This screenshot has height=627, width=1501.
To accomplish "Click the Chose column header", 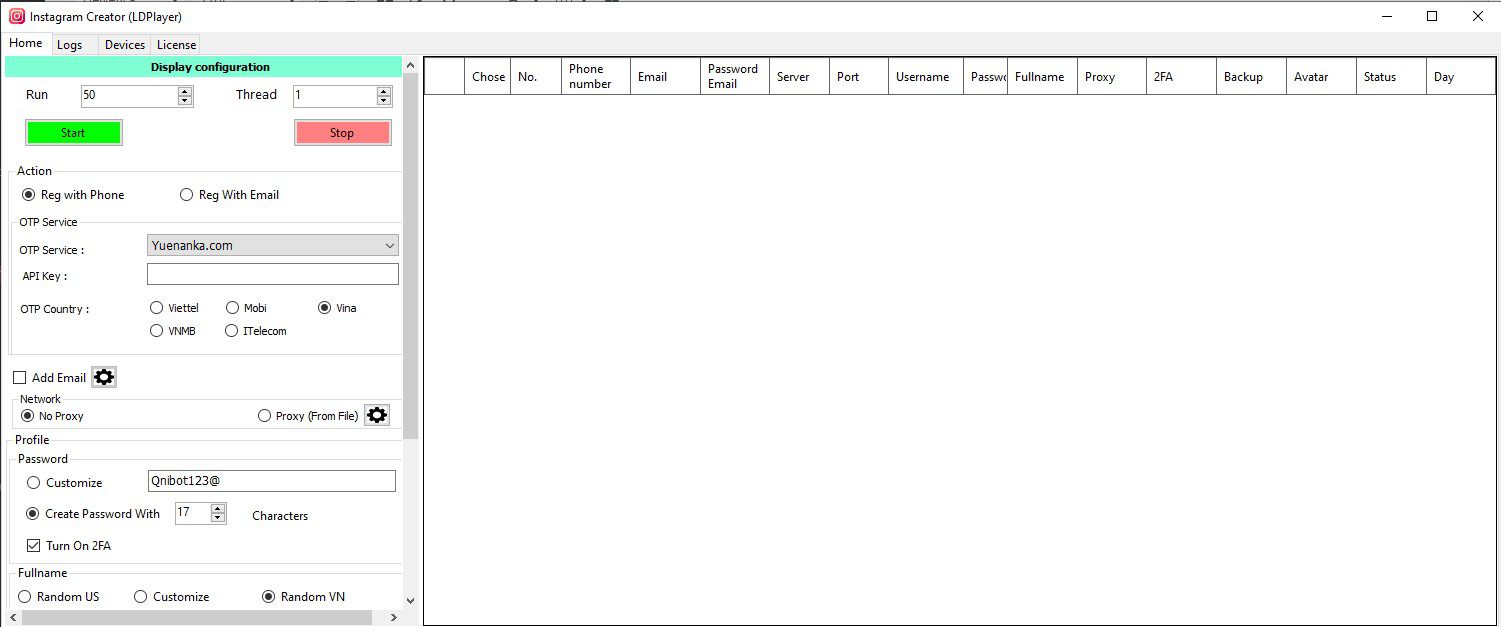I will coord(488,77).
